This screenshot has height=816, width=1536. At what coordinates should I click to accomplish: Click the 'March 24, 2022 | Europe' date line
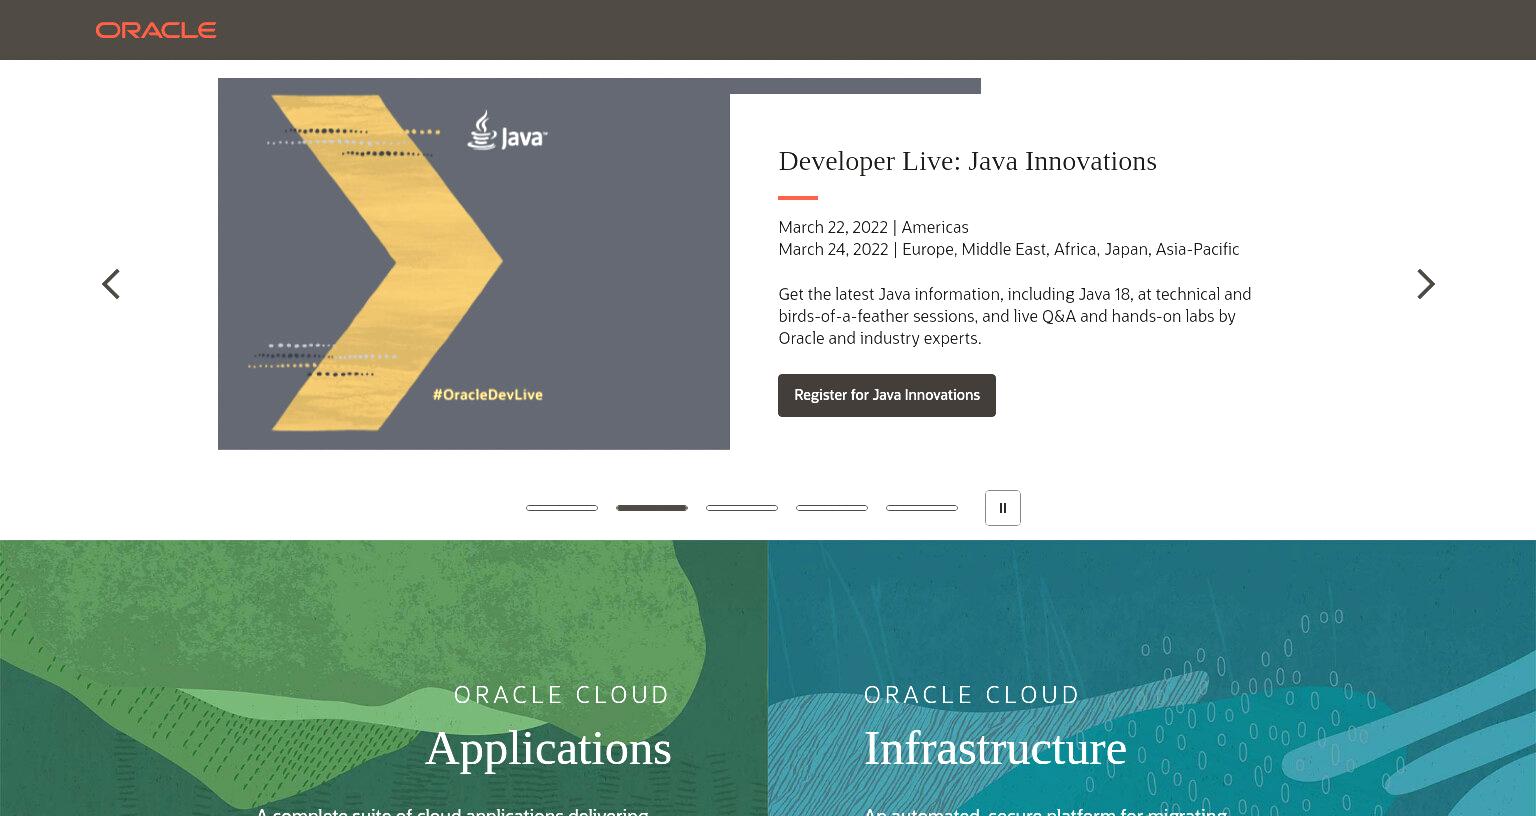click(x=1009, y=249)
